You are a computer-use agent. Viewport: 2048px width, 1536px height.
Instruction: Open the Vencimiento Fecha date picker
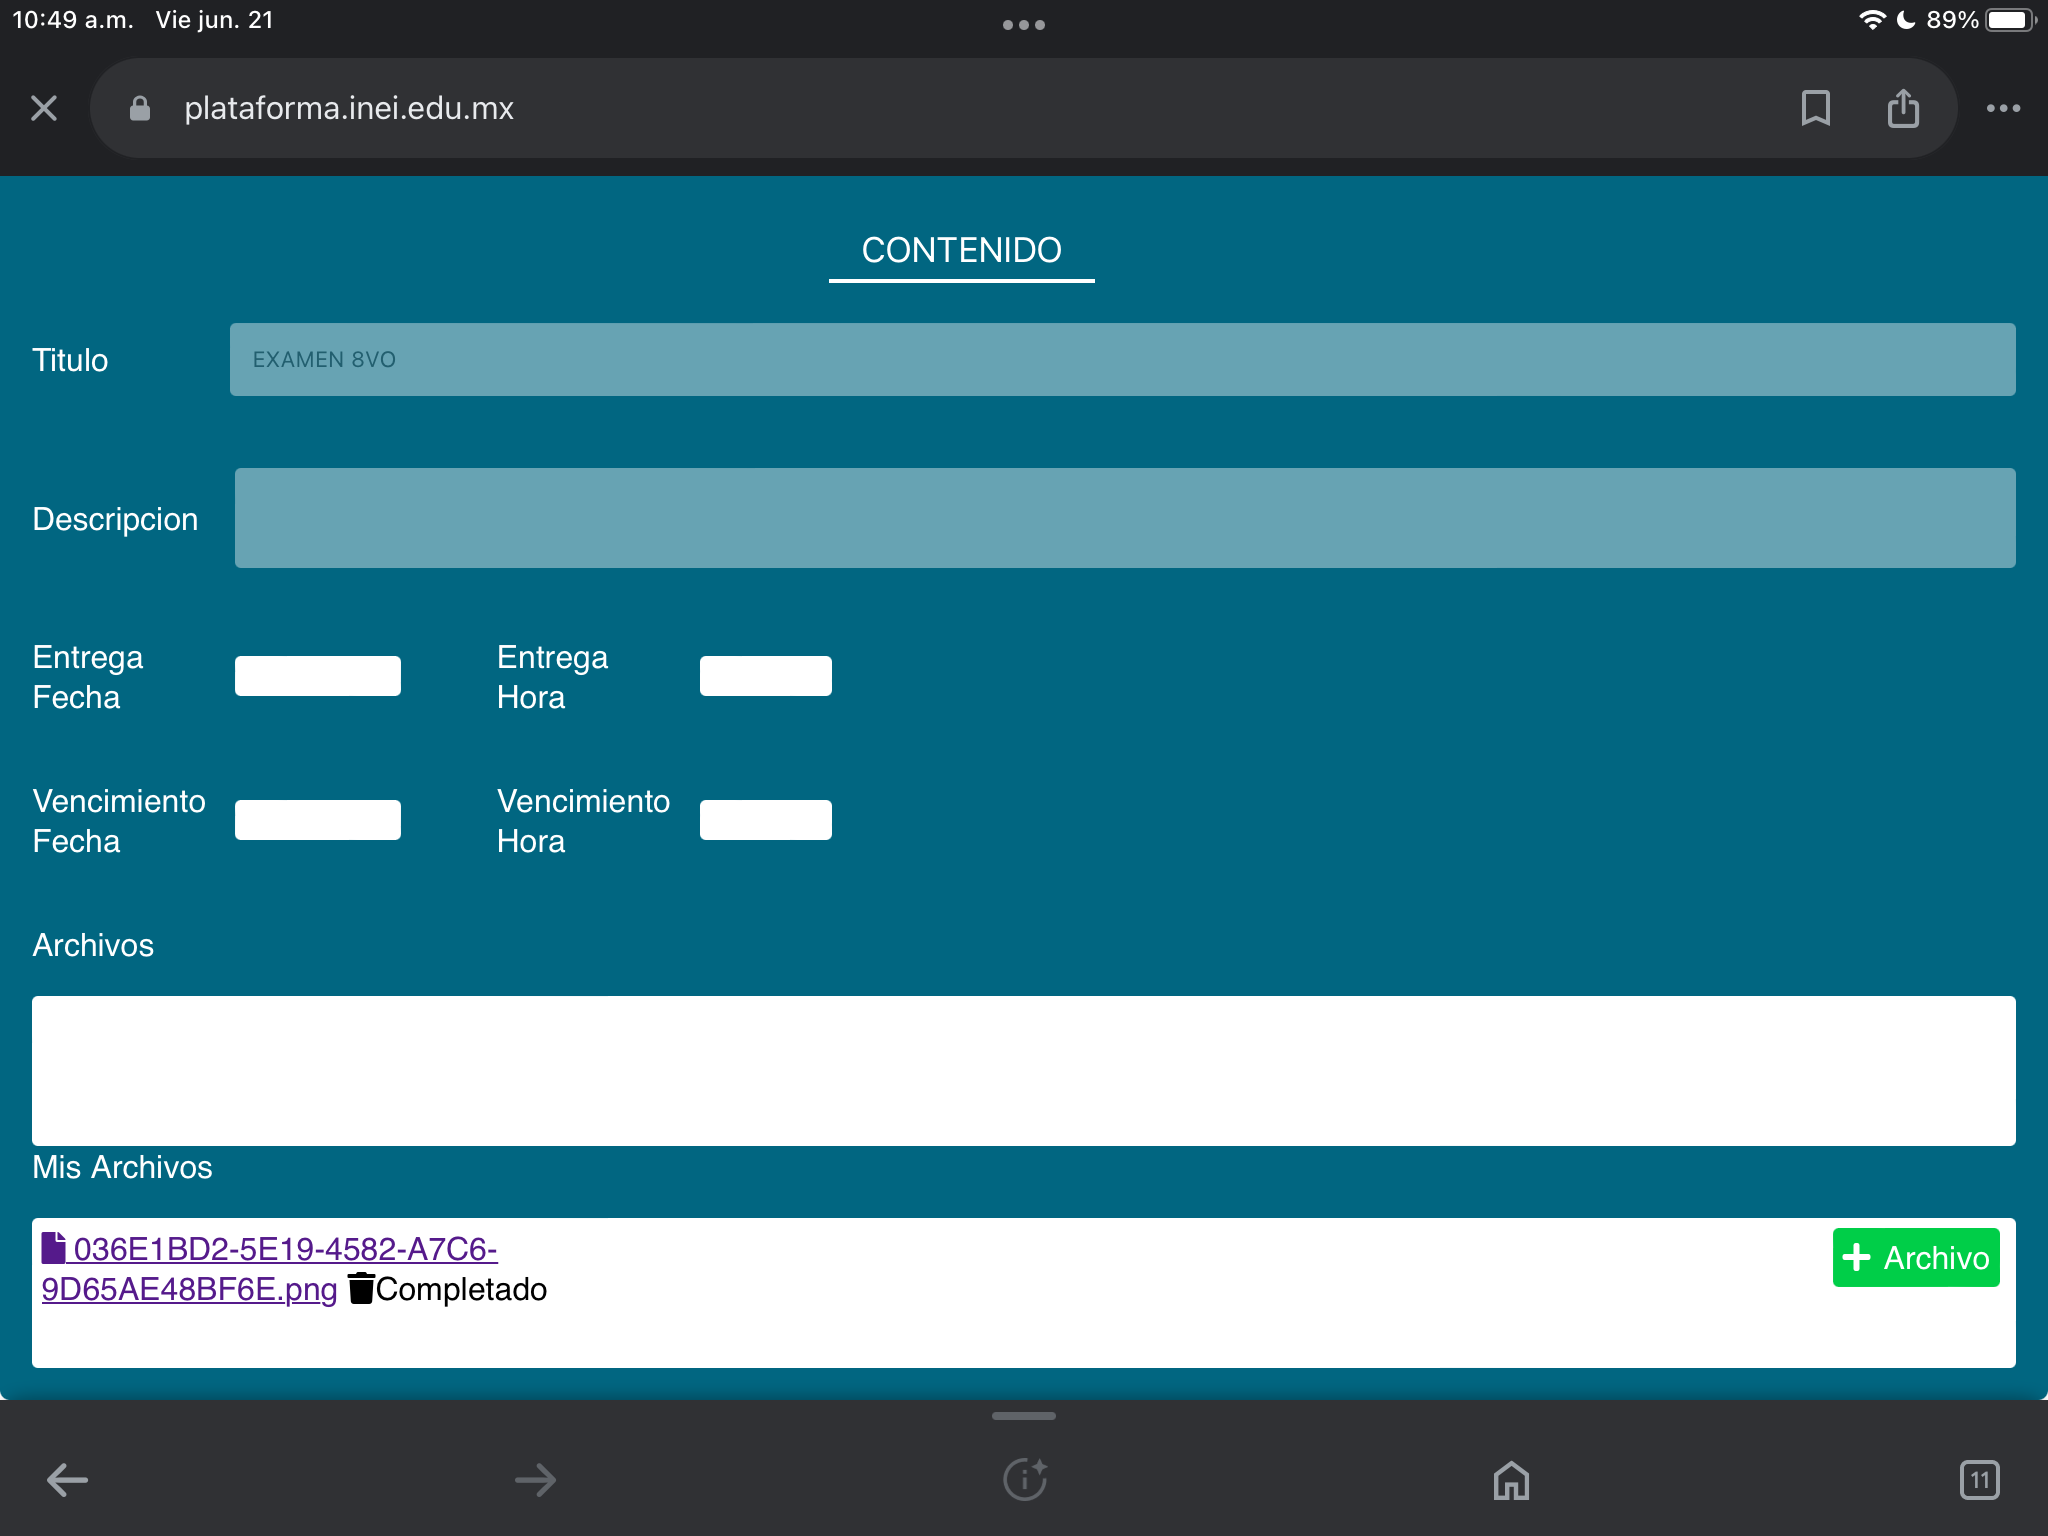(x=318, y=820)
